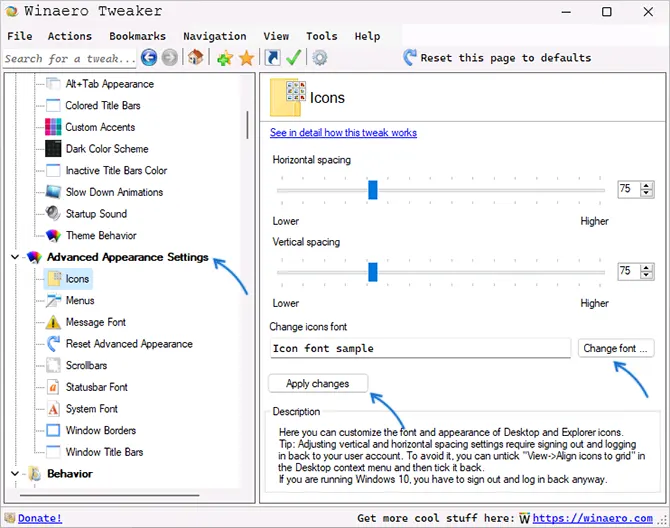670x528 pixels.
Task: Open settings via the gear icon
Action: (x=320, y=58)
